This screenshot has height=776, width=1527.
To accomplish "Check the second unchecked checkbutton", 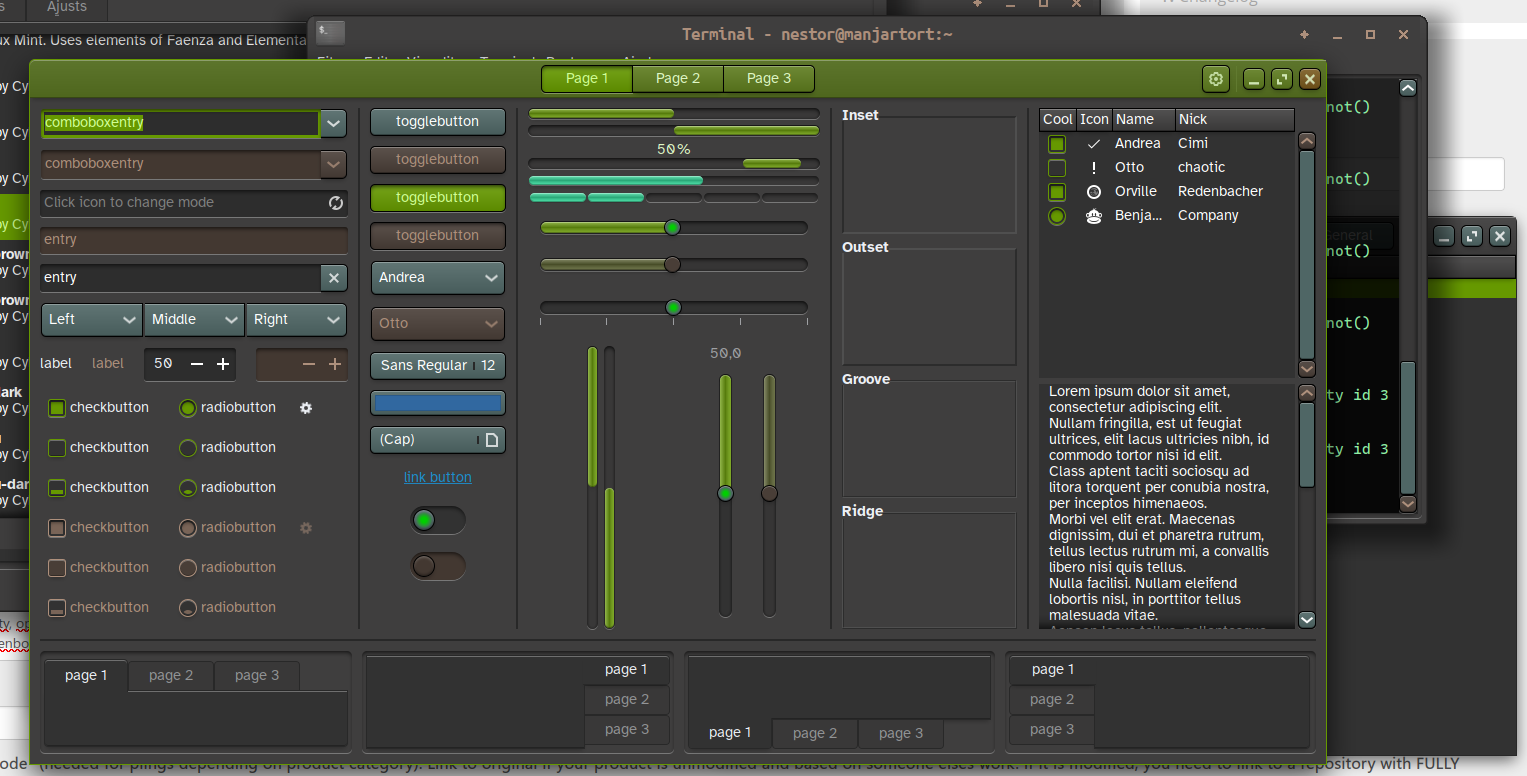I will pos(57,448).
